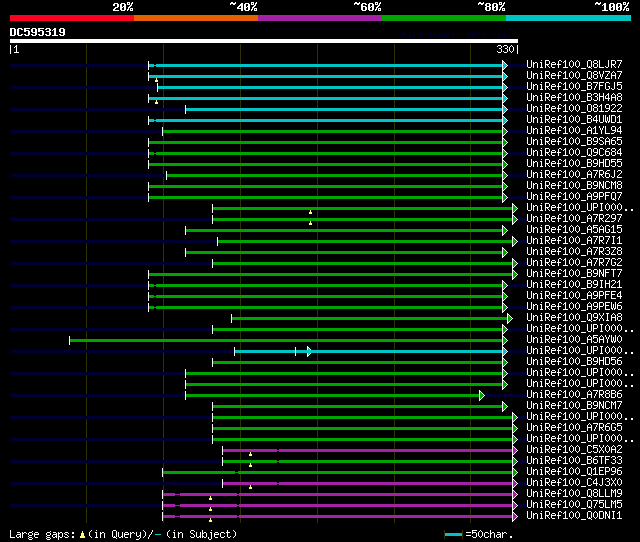Screen dimensions: 640x542
Task: Select the UniRef100_A7R6G5 label
Action: coord(574,428)
